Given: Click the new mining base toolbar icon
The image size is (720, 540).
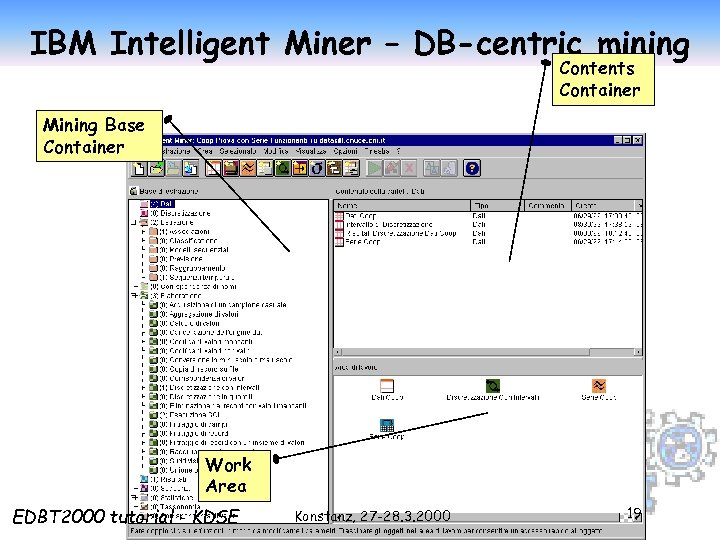Looking at the screenshot, I should [x=139, y=169].
